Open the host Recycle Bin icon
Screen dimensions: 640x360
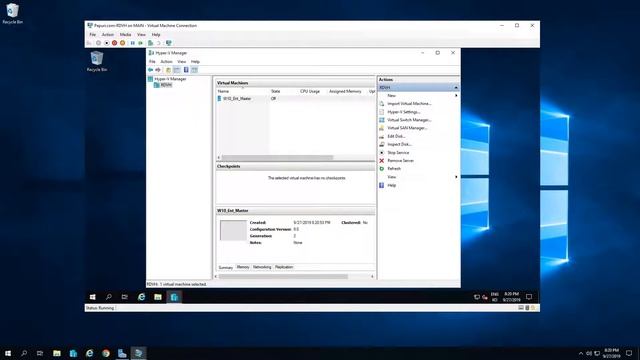coord(13,13)
